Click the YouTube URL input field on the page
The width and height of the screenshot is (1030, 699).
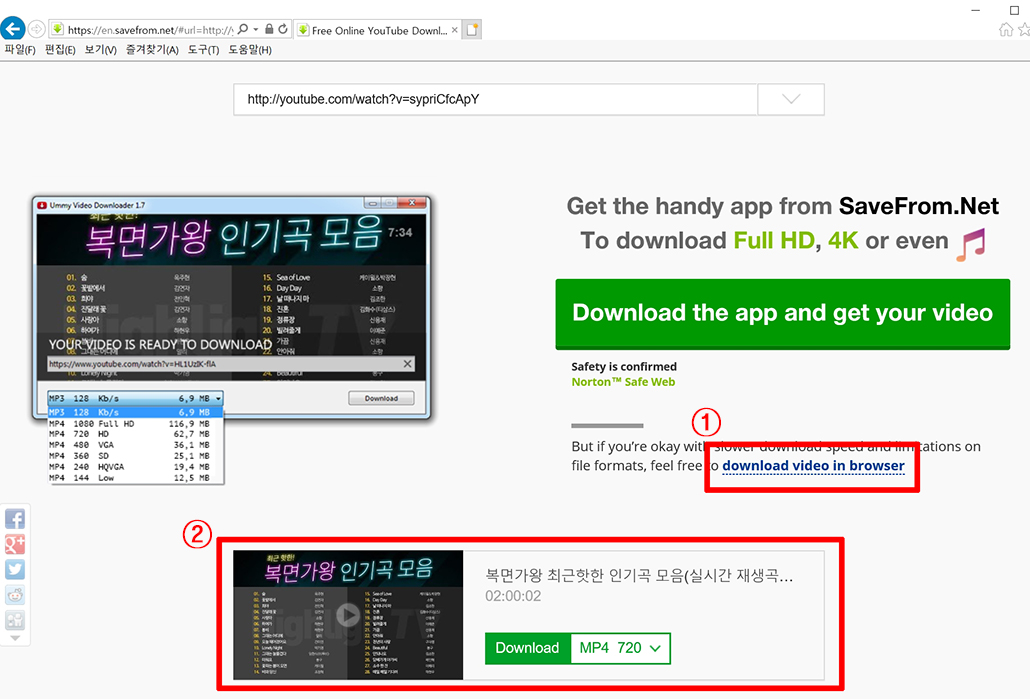click(x=495, y=99)
